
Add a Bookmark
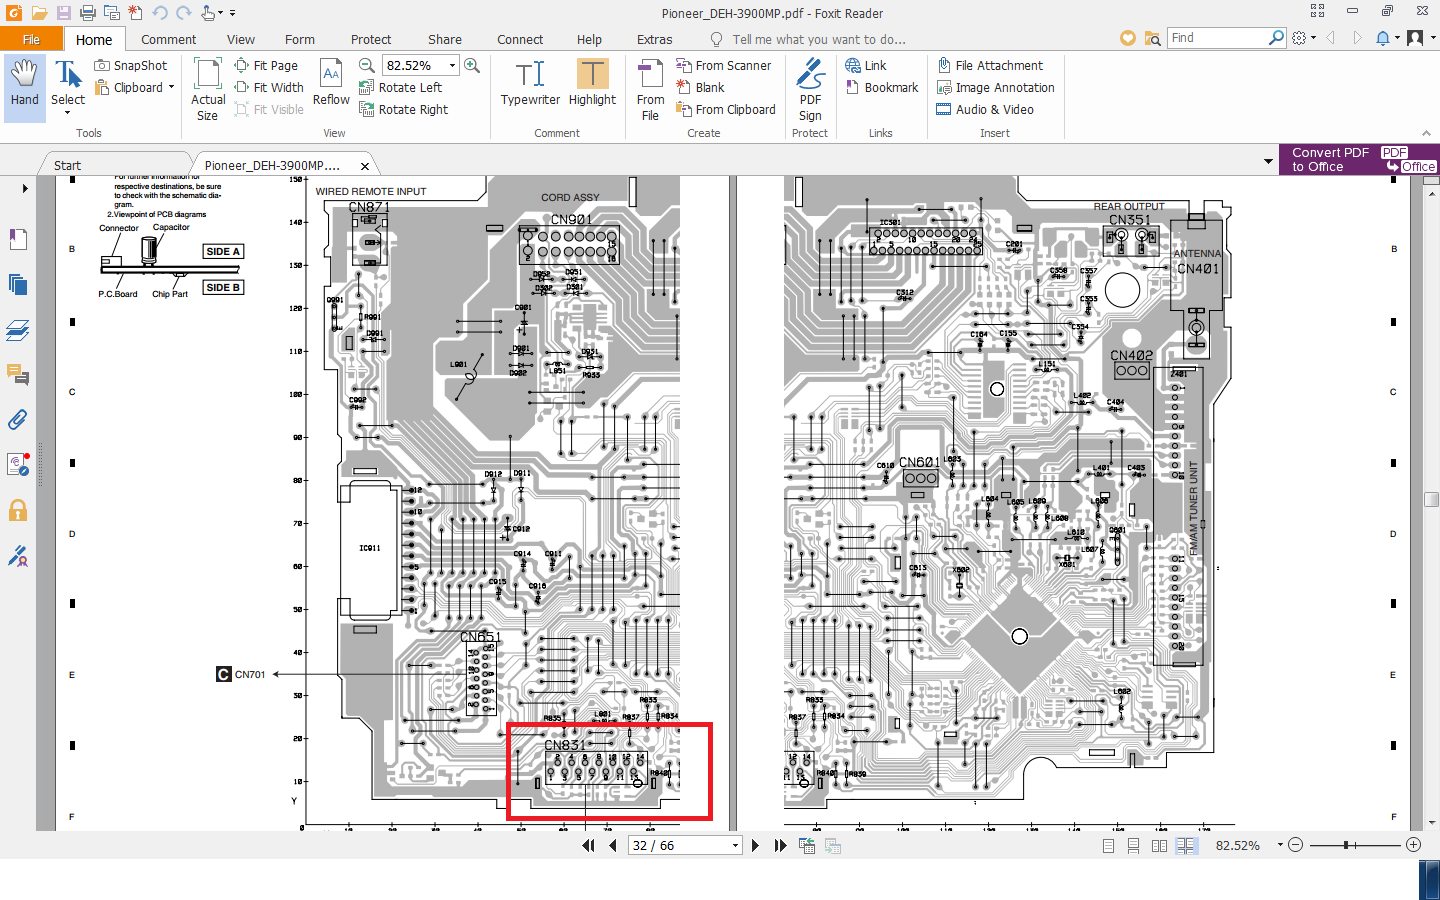pos(882,87)
